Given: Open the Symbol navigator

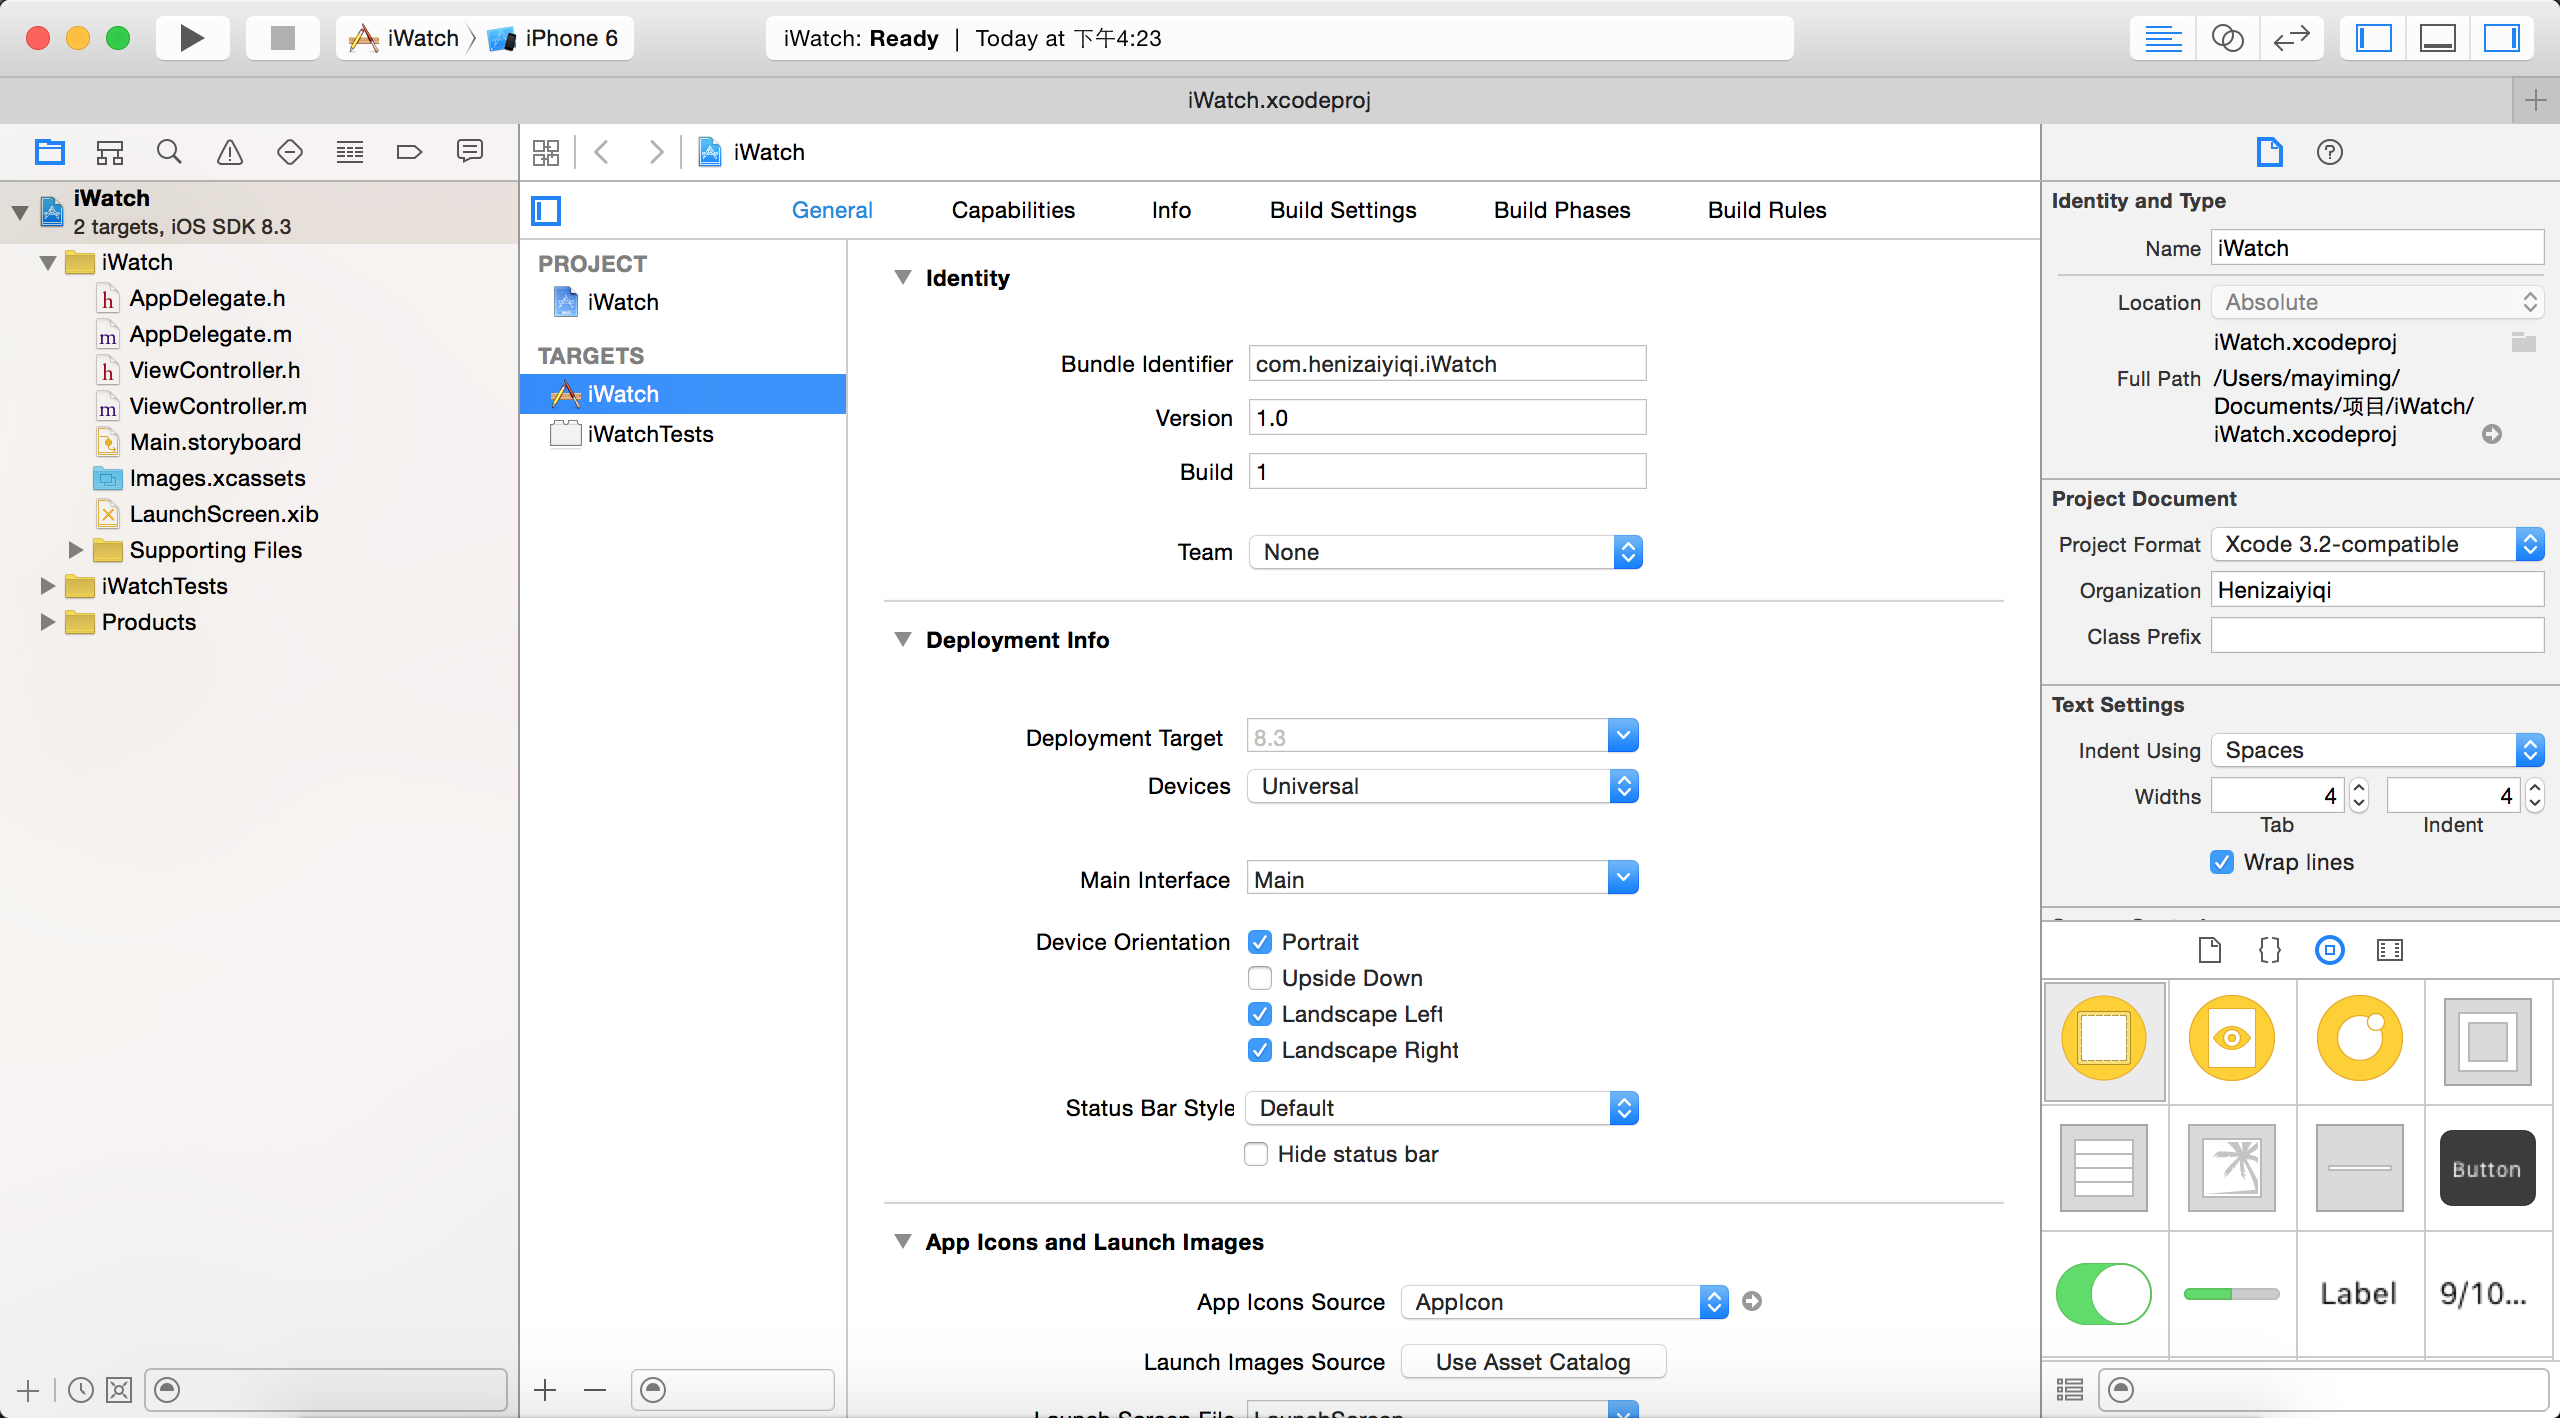Looking at the screenshot, I should coord(110,152).
